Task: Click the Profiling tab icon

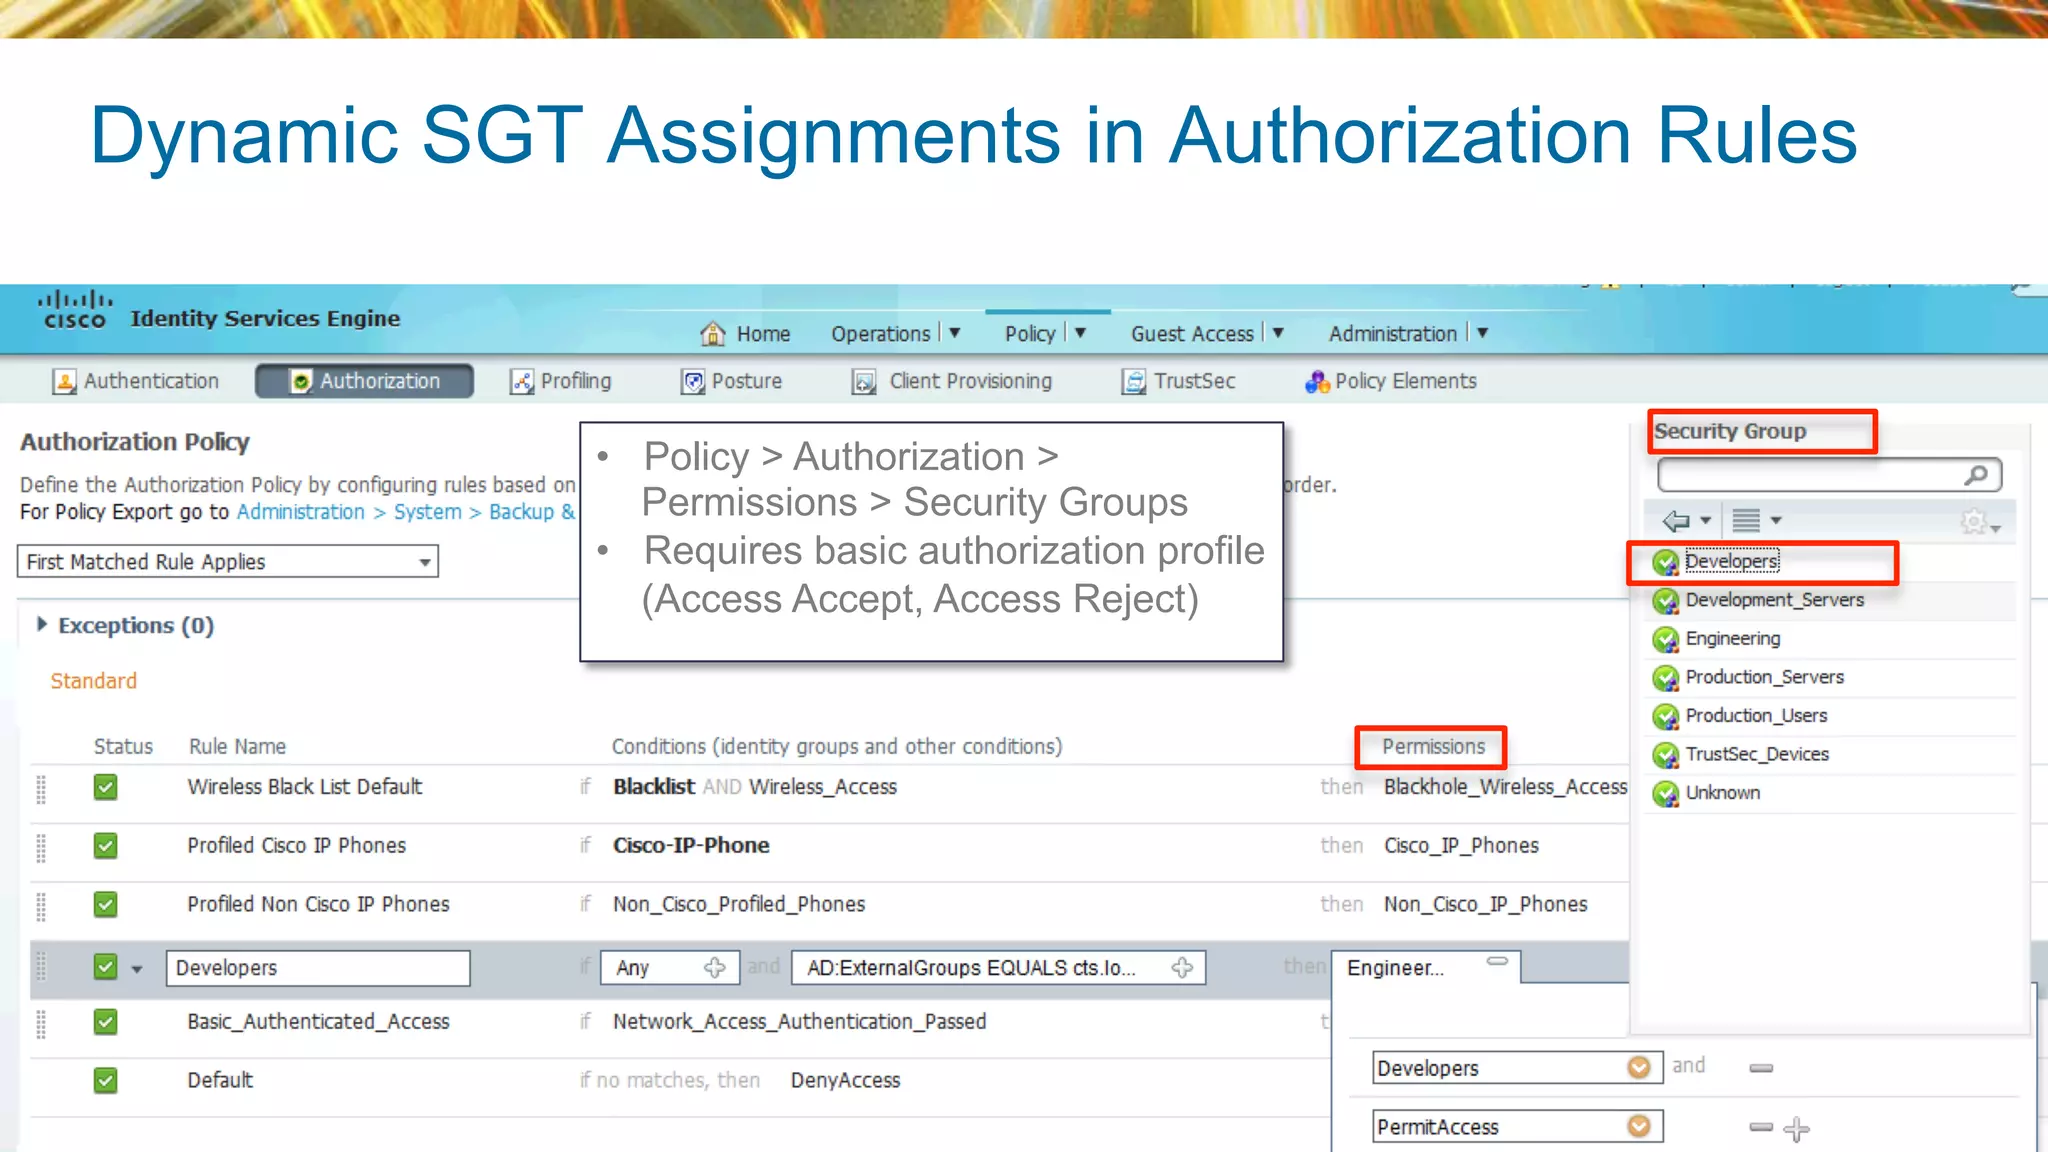Action: [x=522, y=382]
